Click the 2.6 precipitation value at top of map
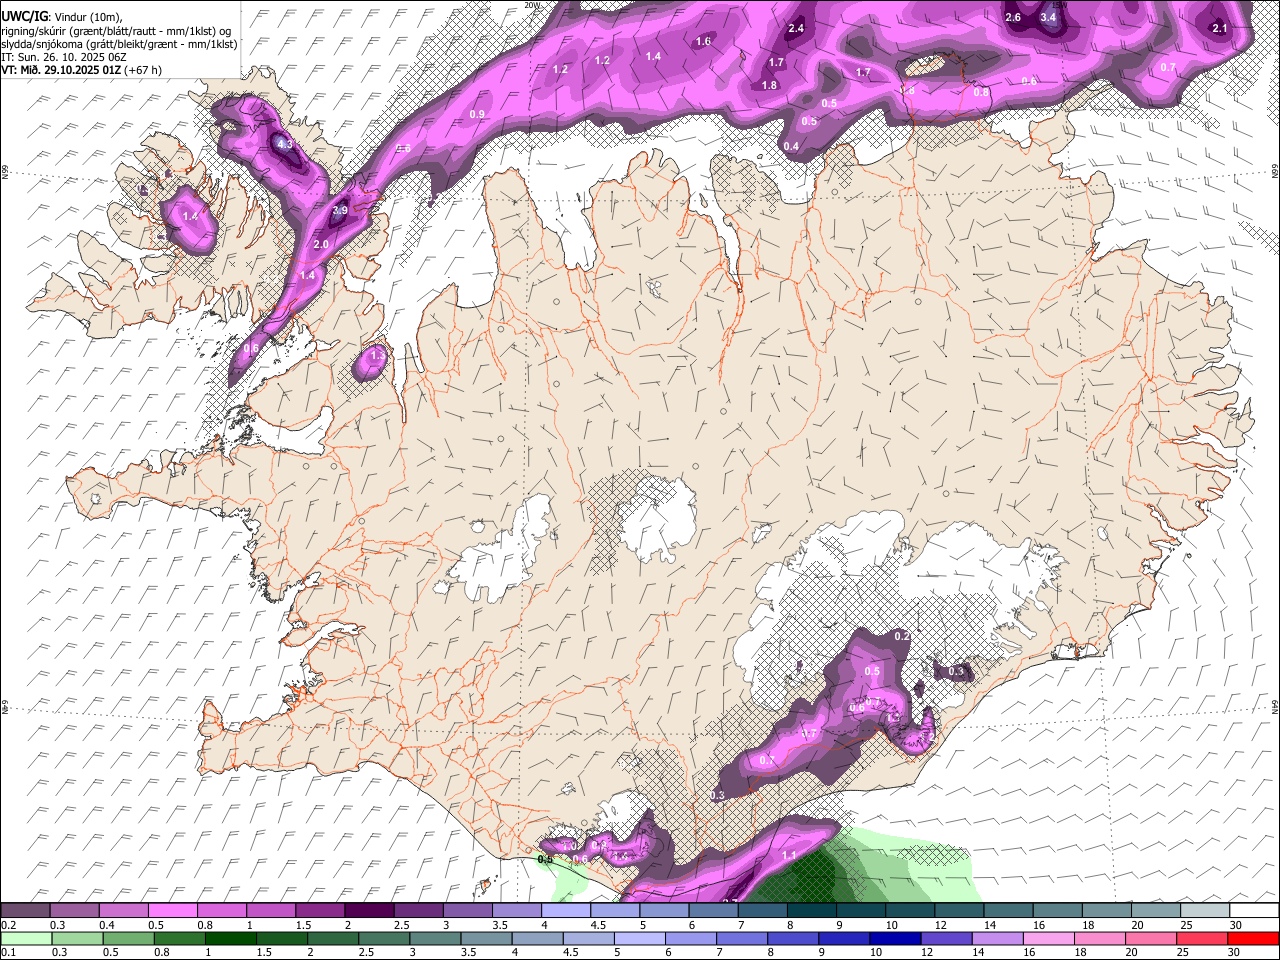1280x960 pixels. click(x=1013, y=17)
